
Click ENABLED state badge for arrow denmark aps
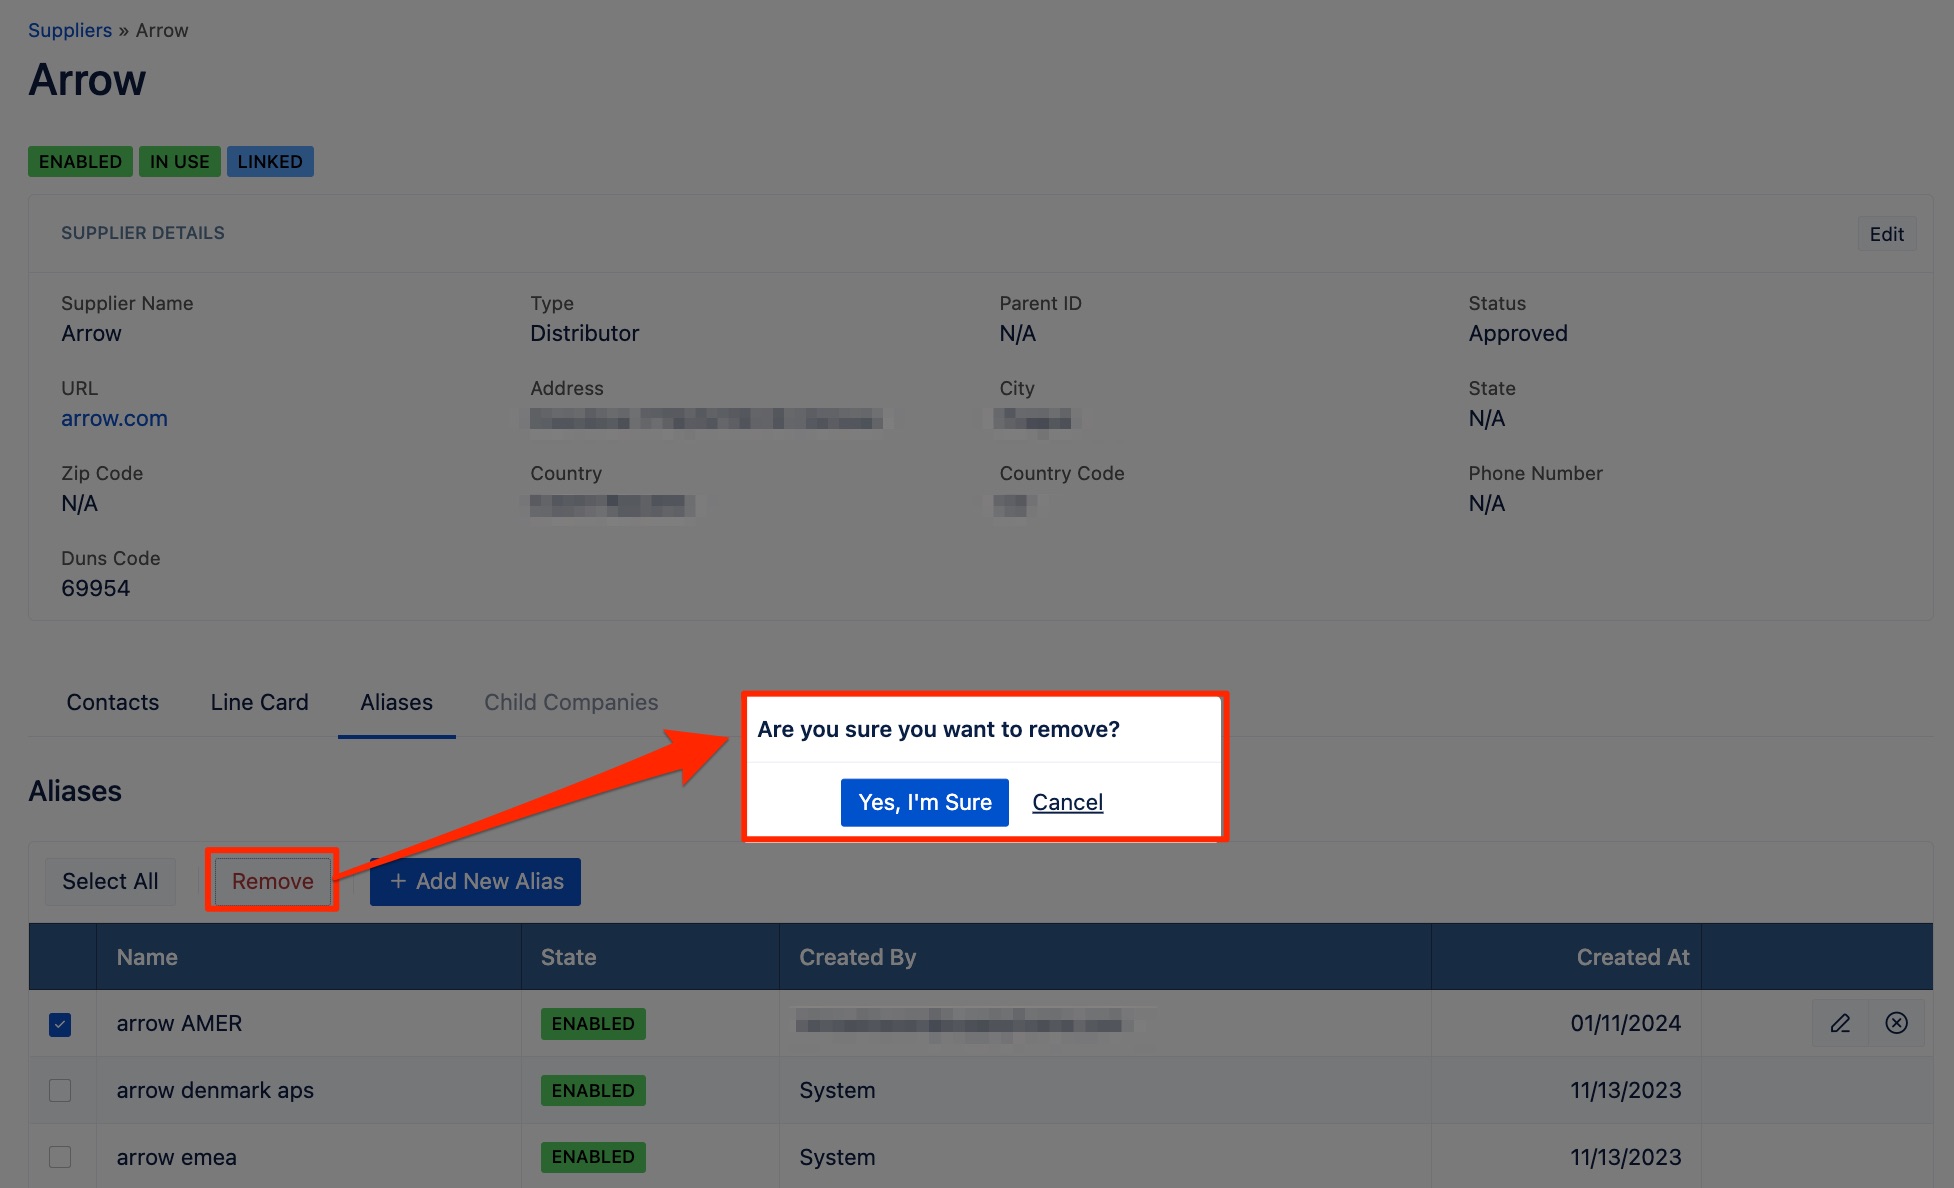[x=593, y=1090]
